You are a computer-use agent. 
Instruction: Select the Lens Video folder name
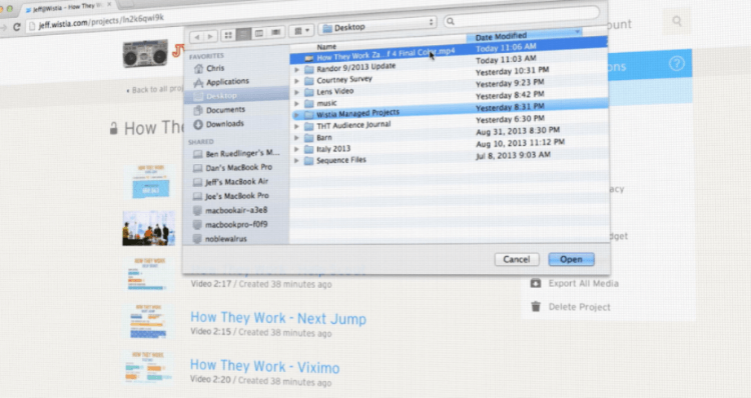point(335,91)
